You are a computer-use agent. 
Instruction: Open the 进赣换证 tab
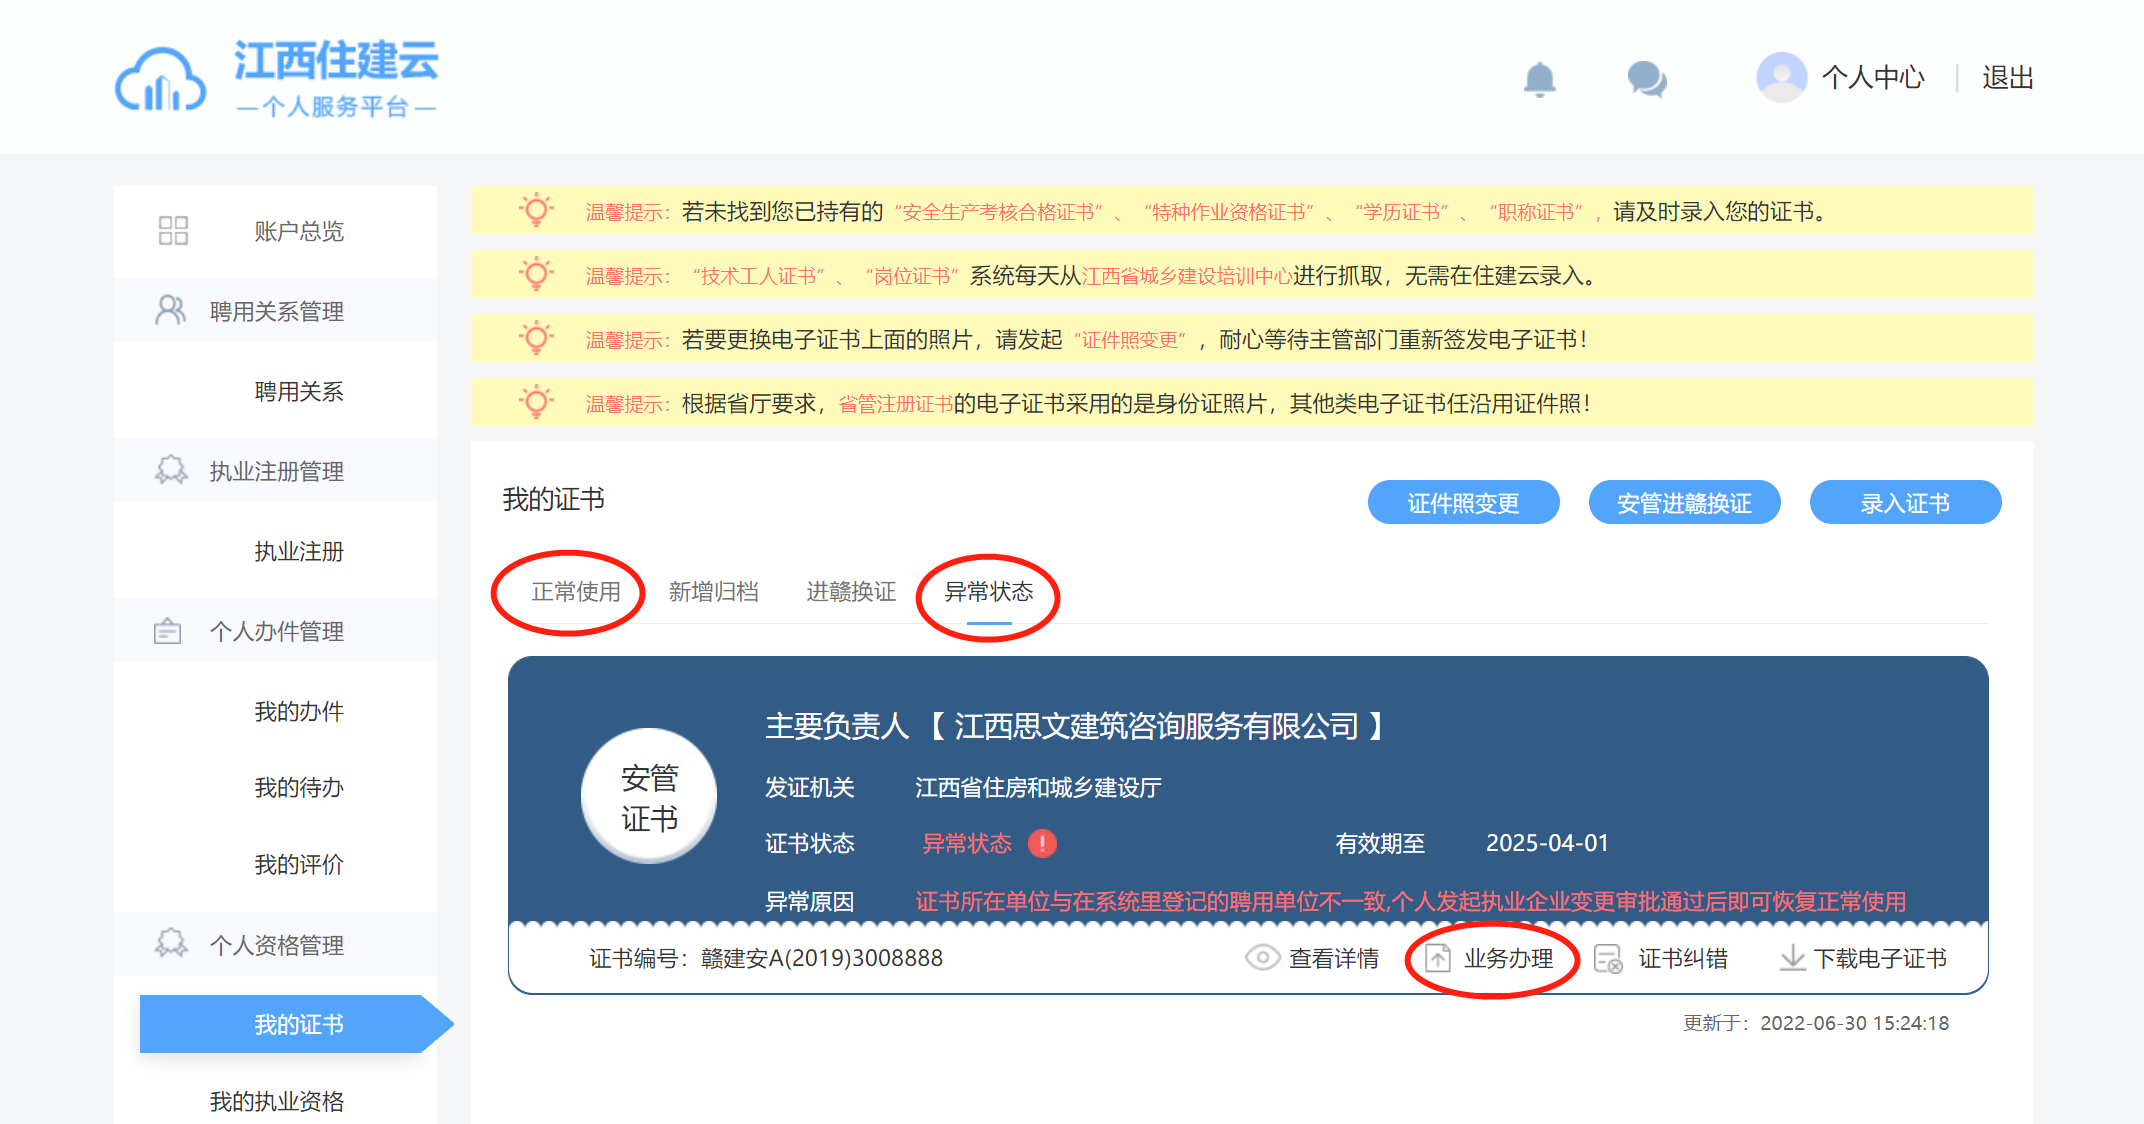[x=851, y=592]
